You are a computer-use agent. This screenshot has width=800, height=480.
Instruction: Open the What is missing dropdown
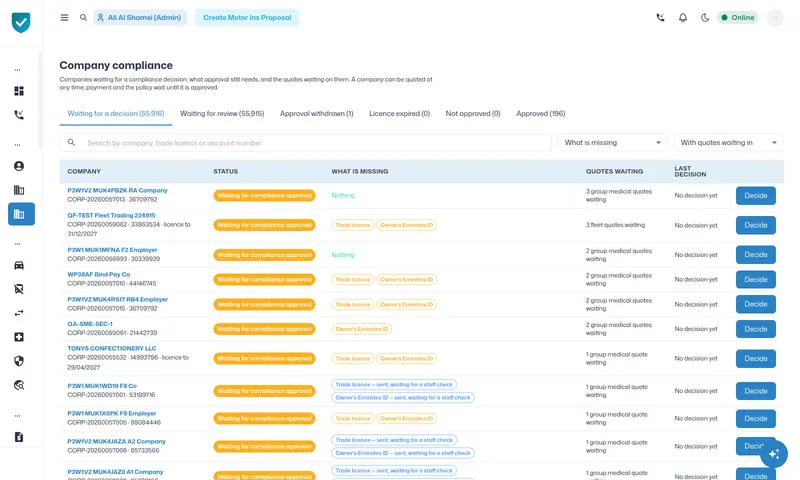click(x=613, y=143)
